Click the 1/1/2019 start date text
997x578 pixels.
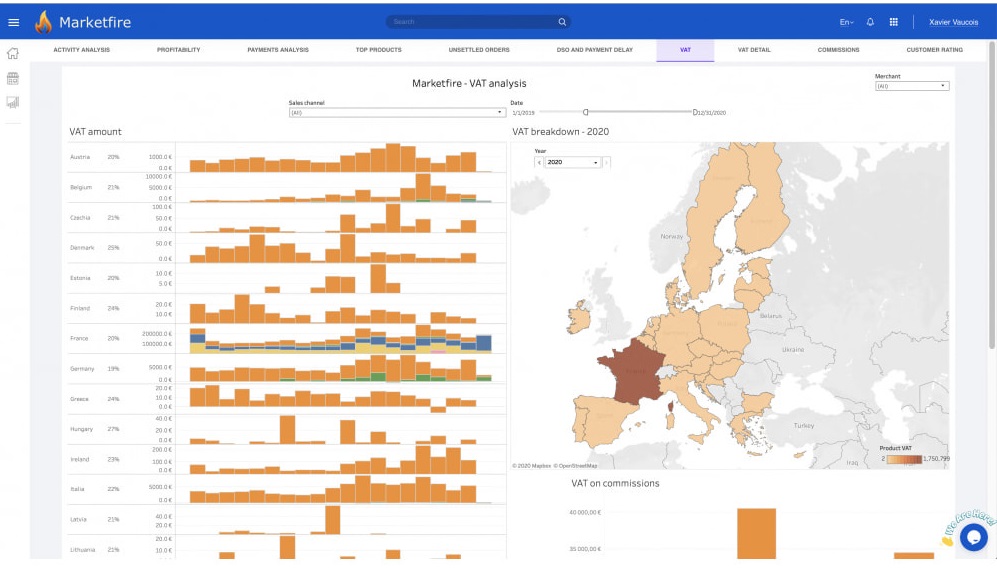(523, 113)
